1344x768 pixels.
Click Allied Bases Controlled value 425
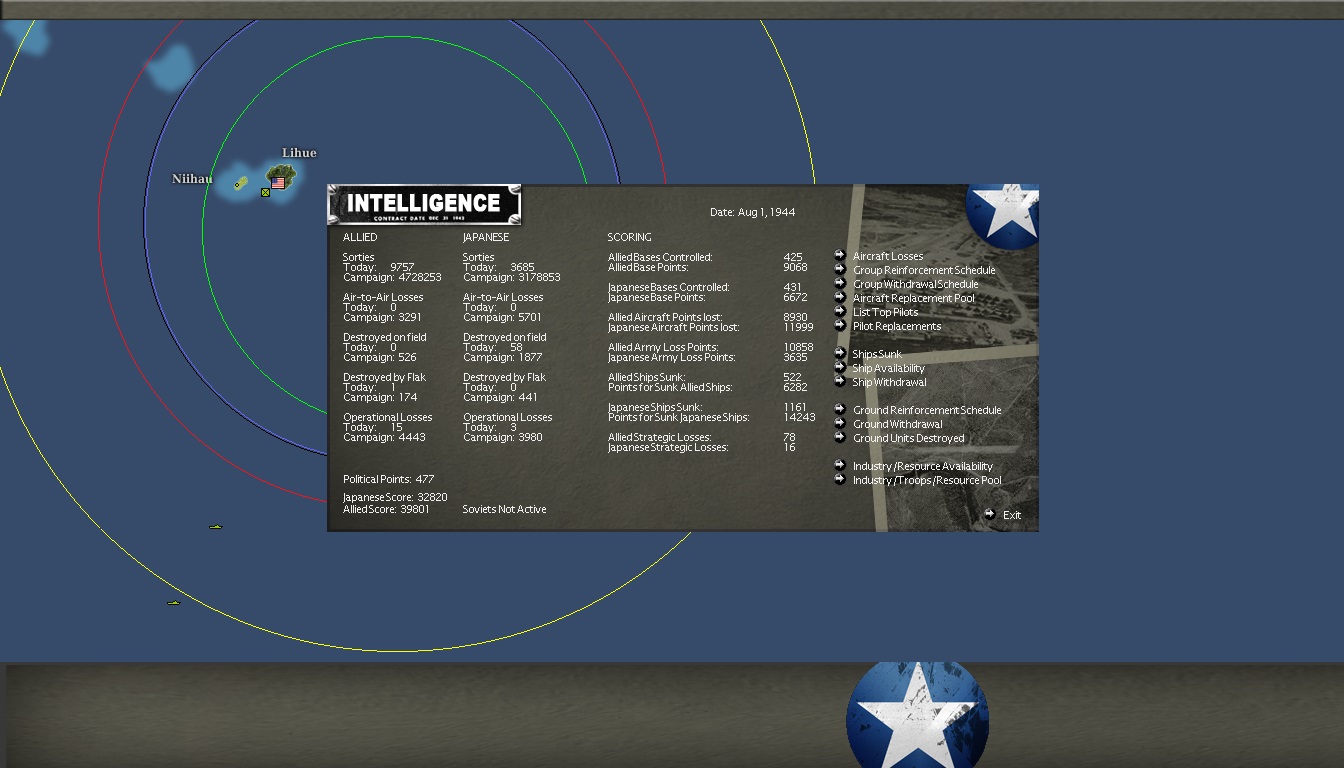point(793,257)
